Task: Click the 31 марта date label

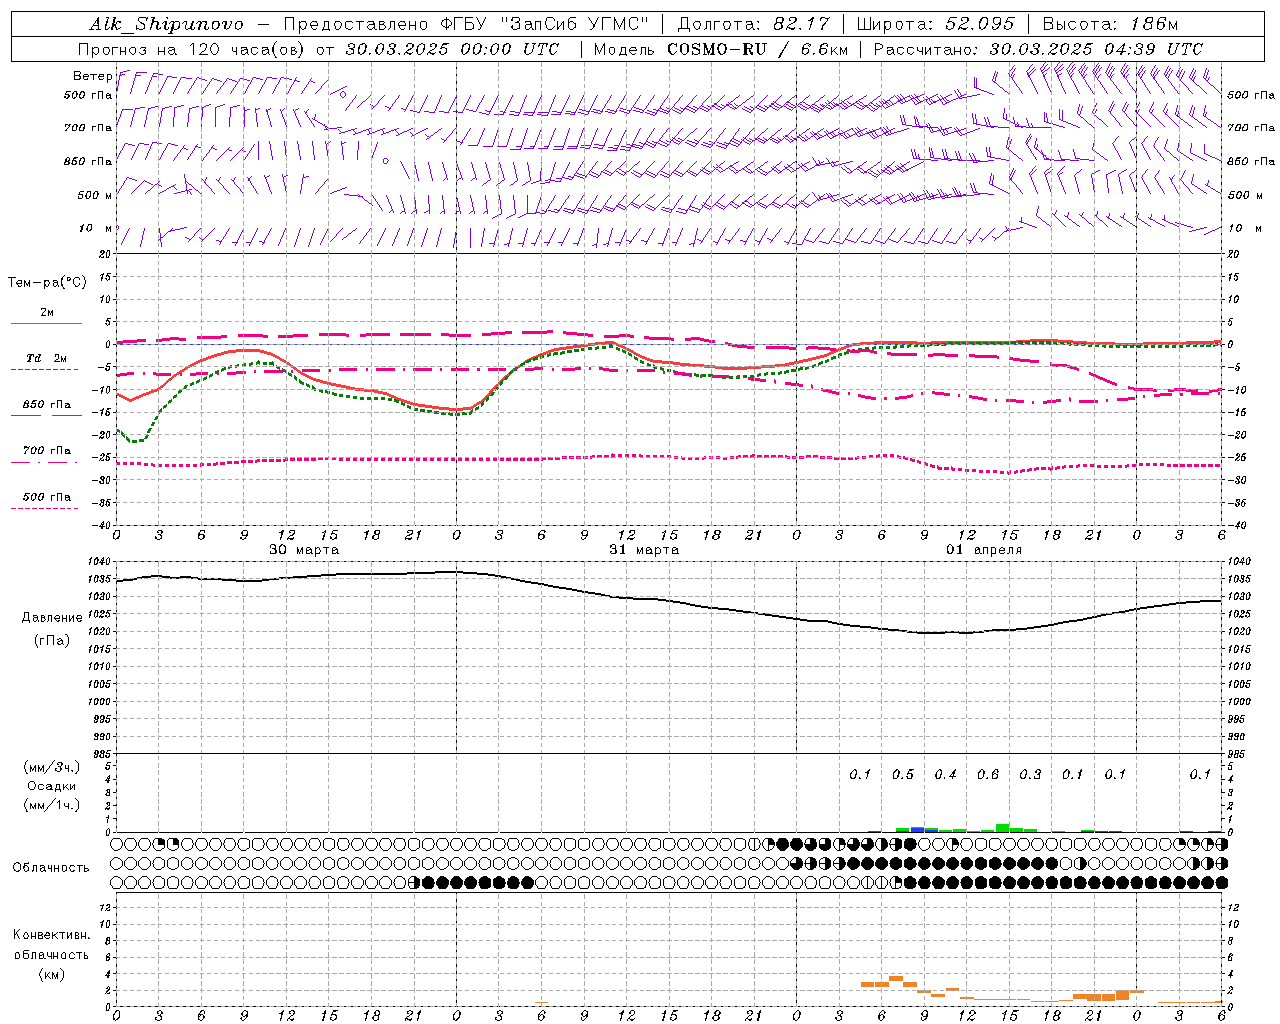Action: tap(644, 550)
